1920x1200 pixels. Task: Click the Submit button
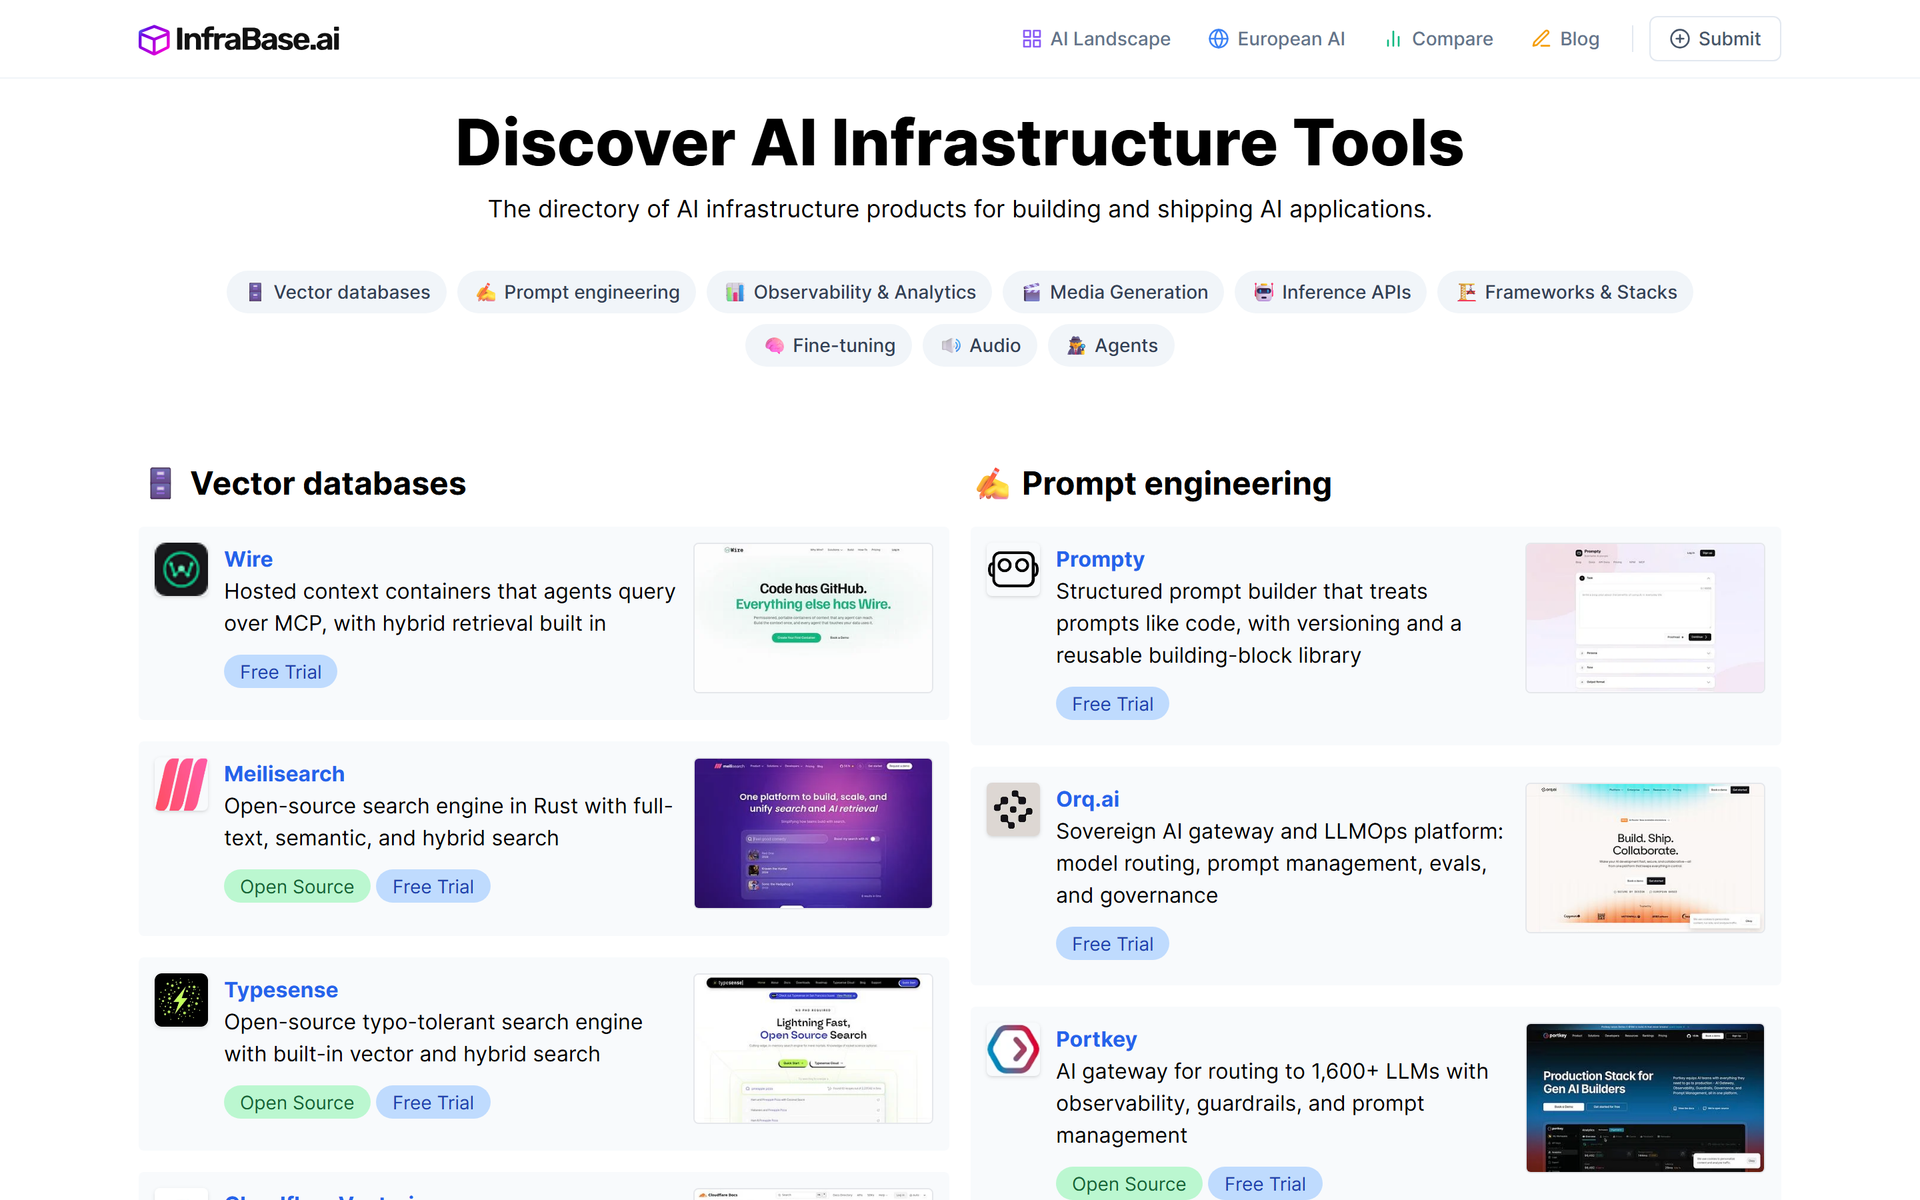(x=1714, y=39)
